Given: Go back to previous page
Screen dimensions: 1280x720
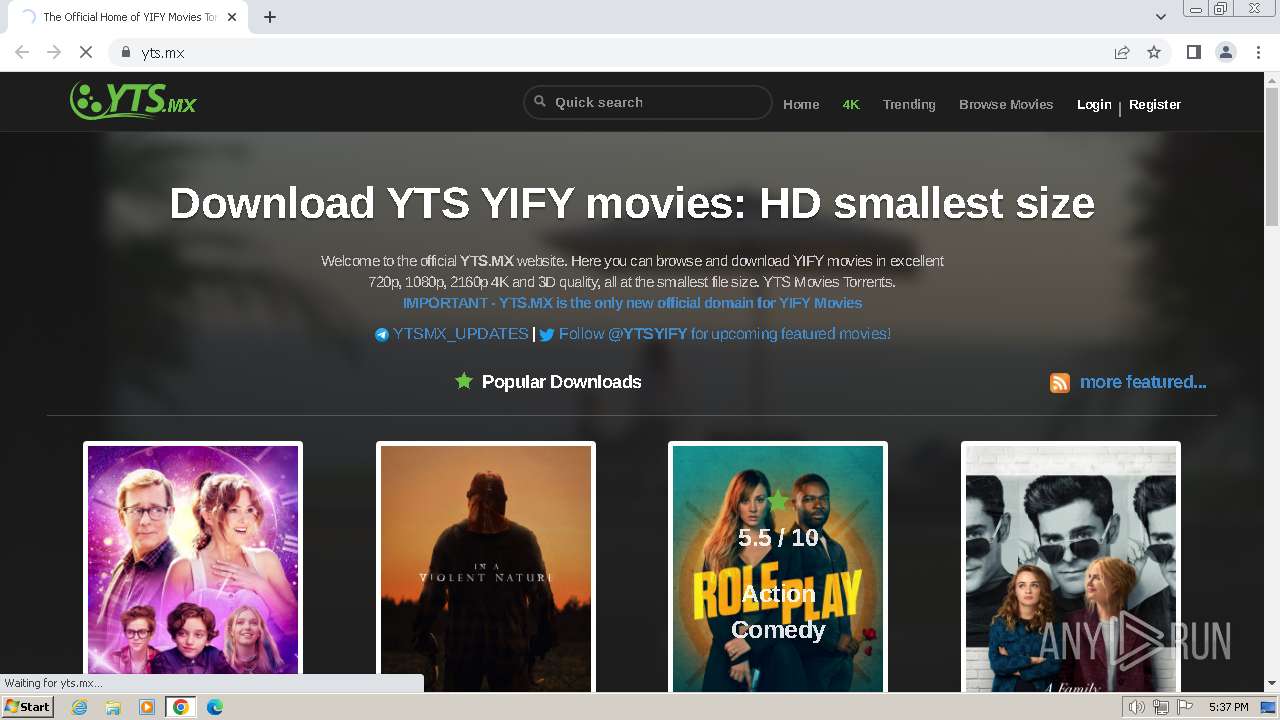Looking at the screenshot, I should (x=22, y=52).
